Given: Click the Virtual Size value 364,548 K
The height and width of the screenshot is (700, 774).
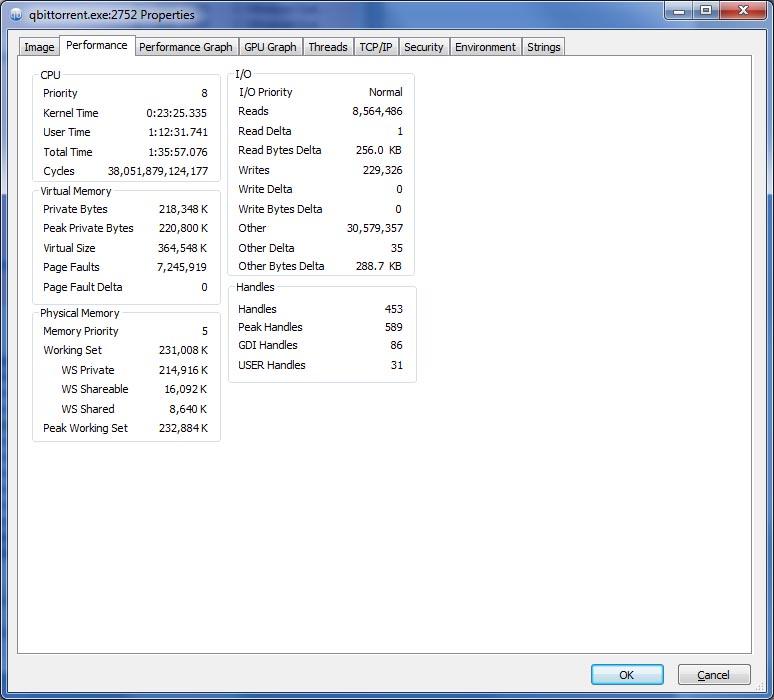Looking at the screenshot, I should pos(183,248).
